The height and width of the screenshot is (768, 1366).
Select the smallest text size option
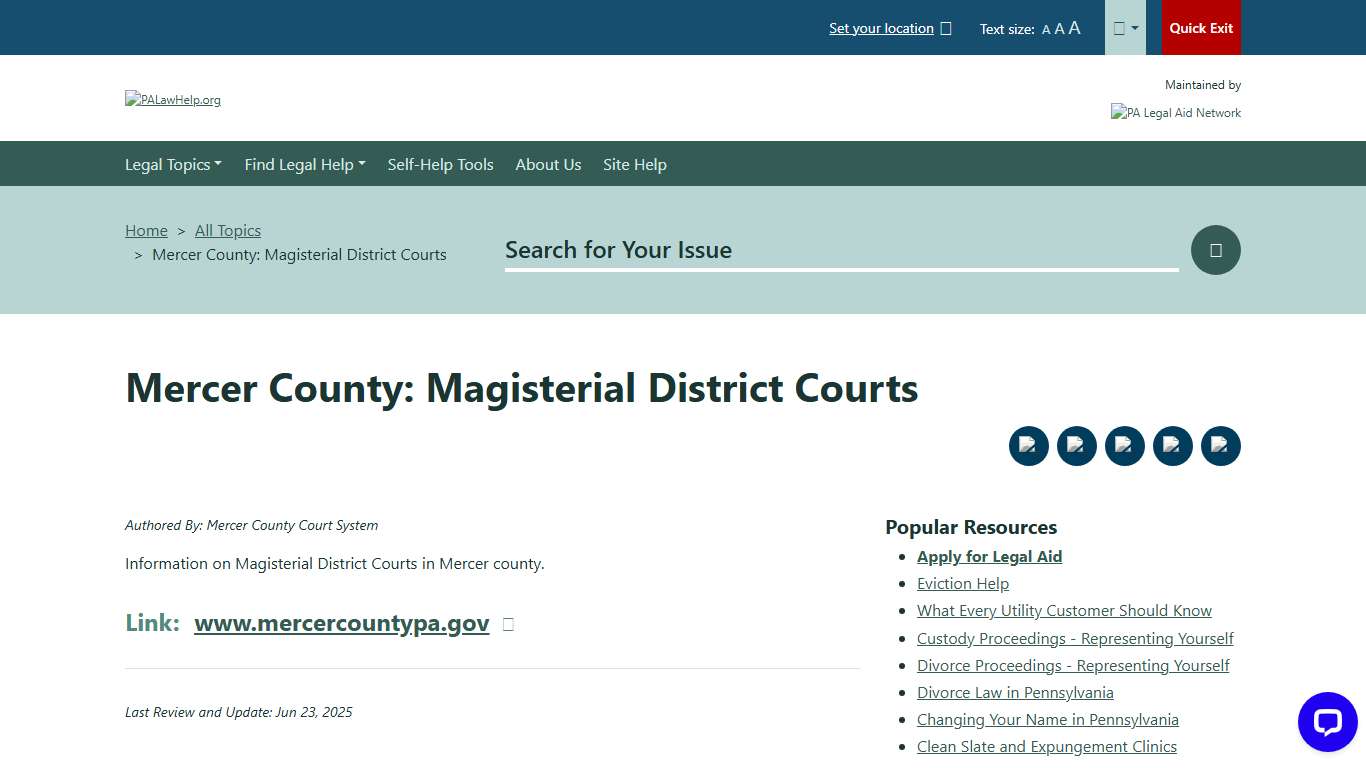point(1046,29)
